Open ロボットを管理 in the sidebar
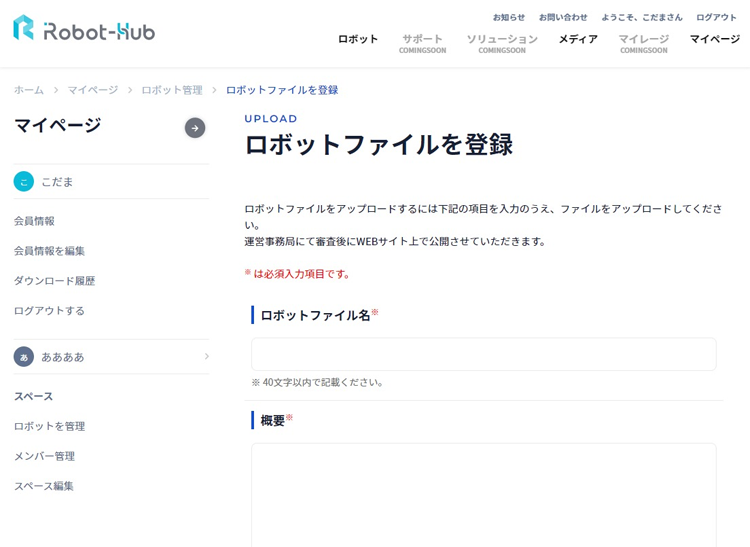Image resolution: width=750 pixels, height=547 pixels. coord(49,426)
